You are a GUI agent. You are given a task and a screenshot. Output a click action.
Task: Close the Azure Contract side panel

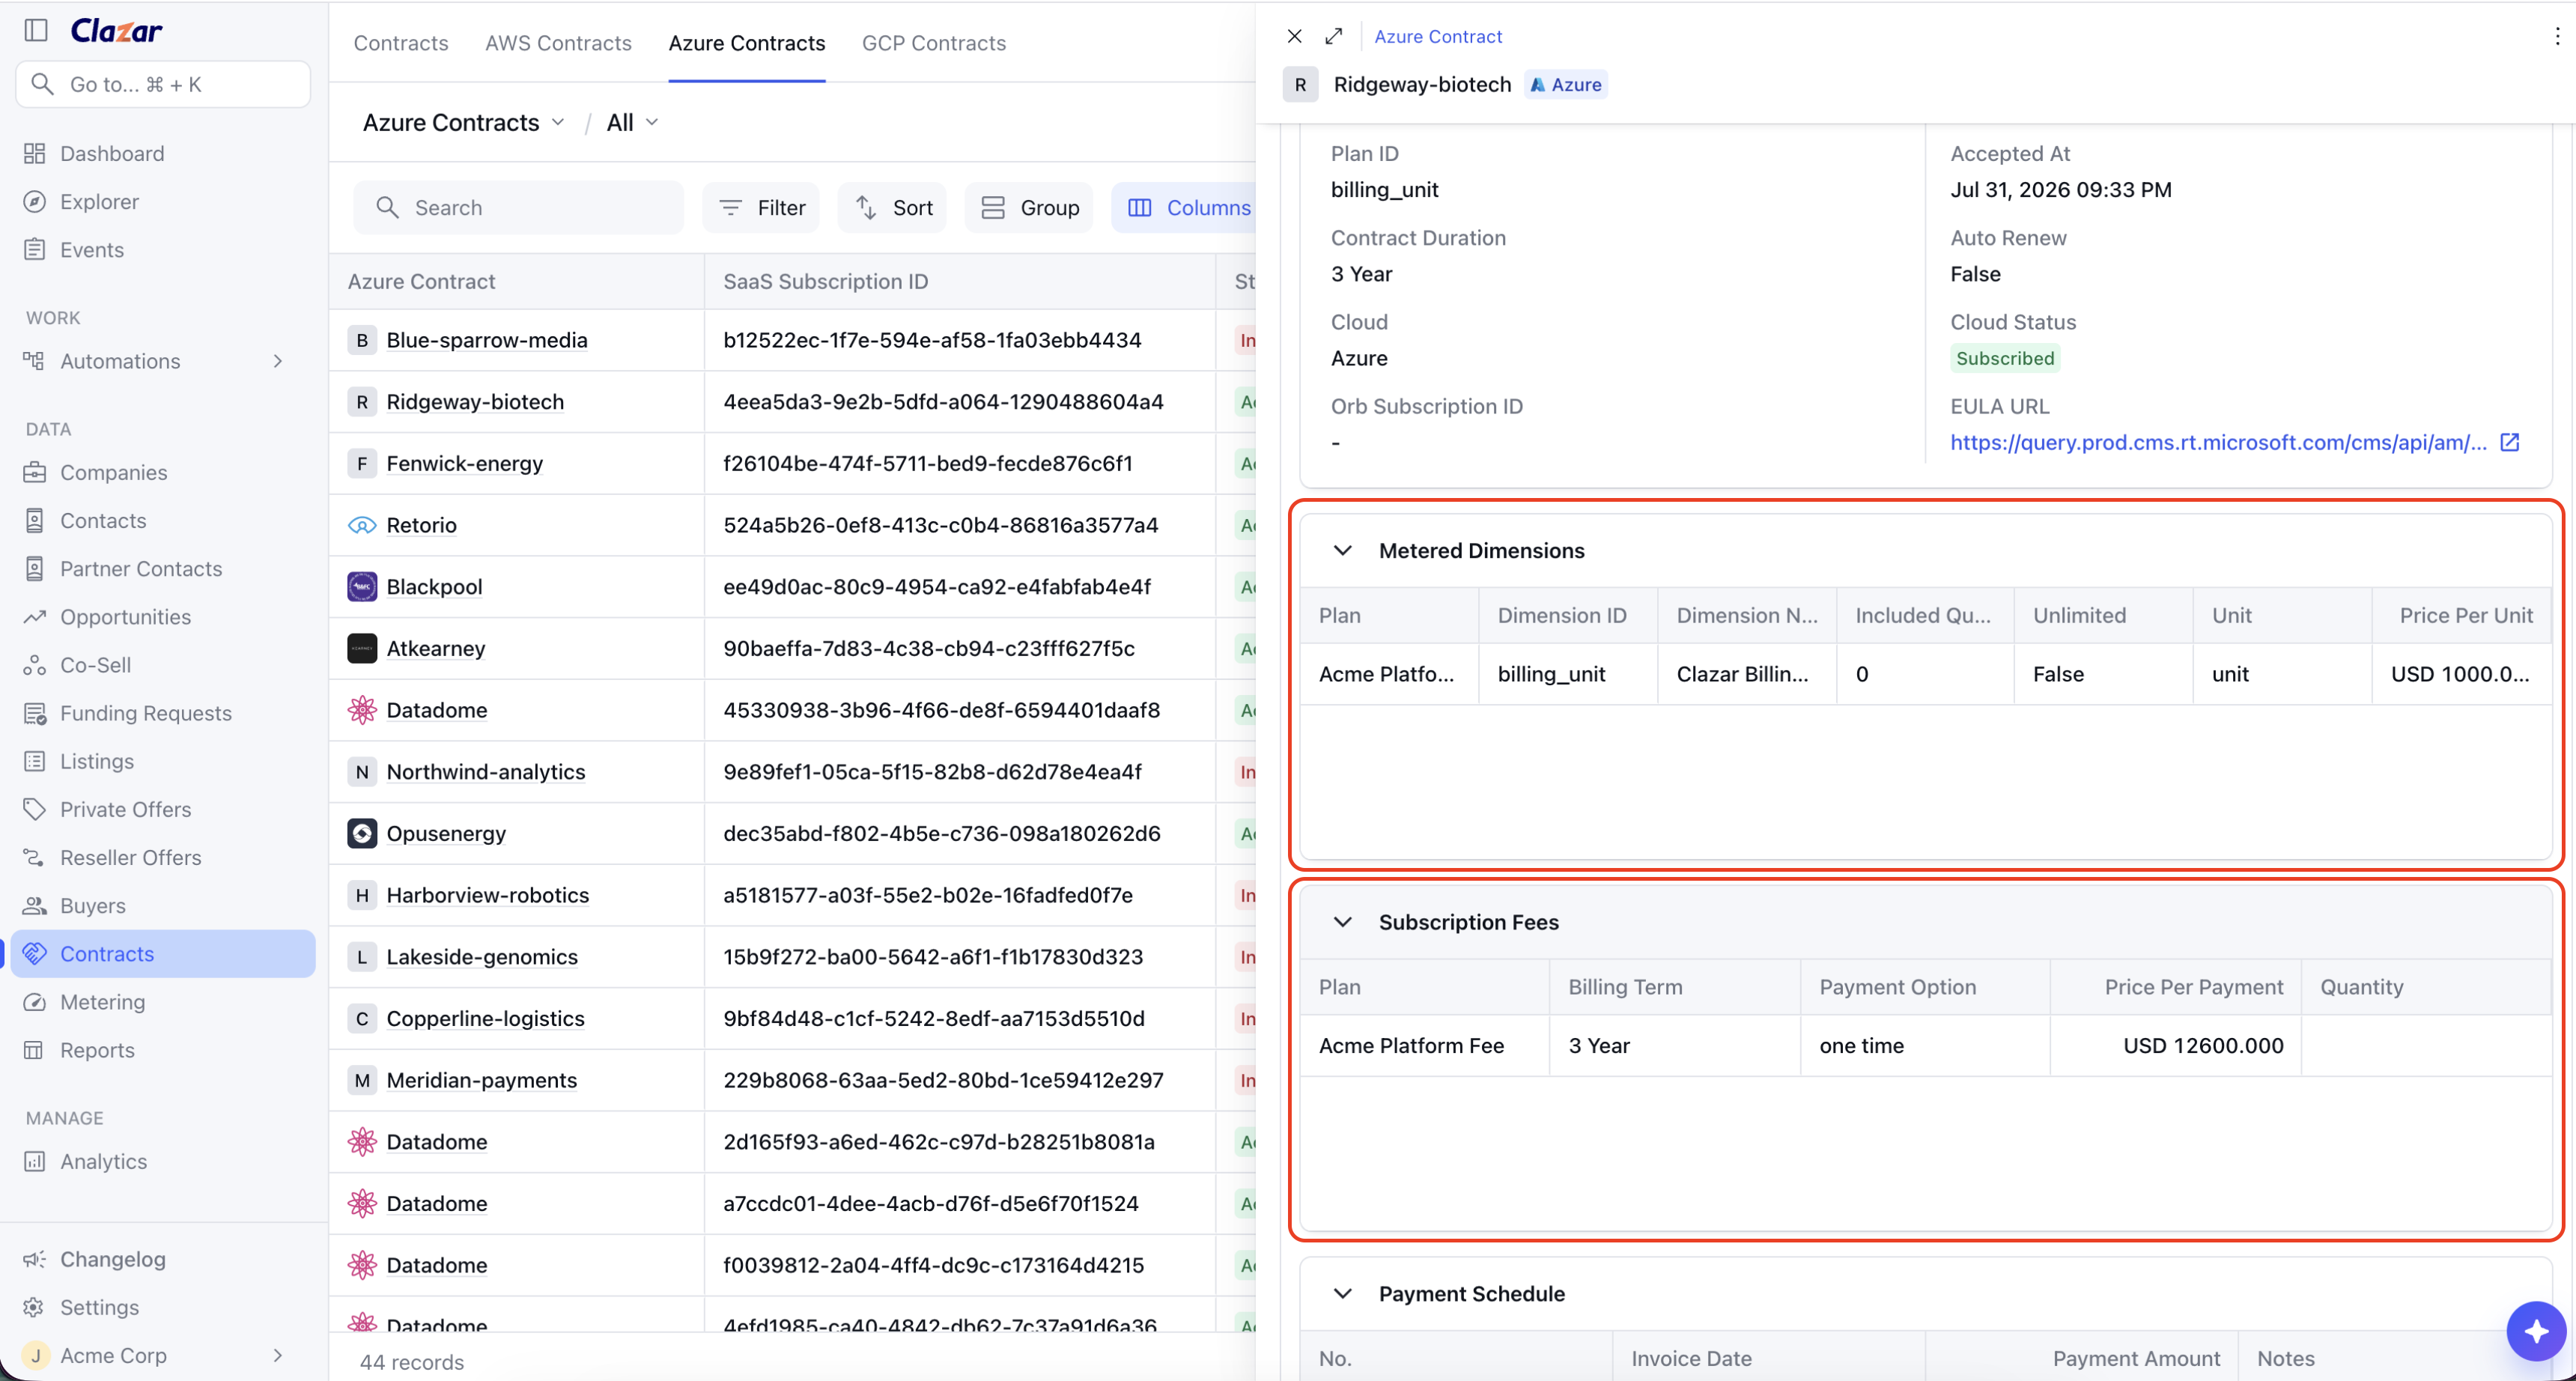[x=1295, y=36]
